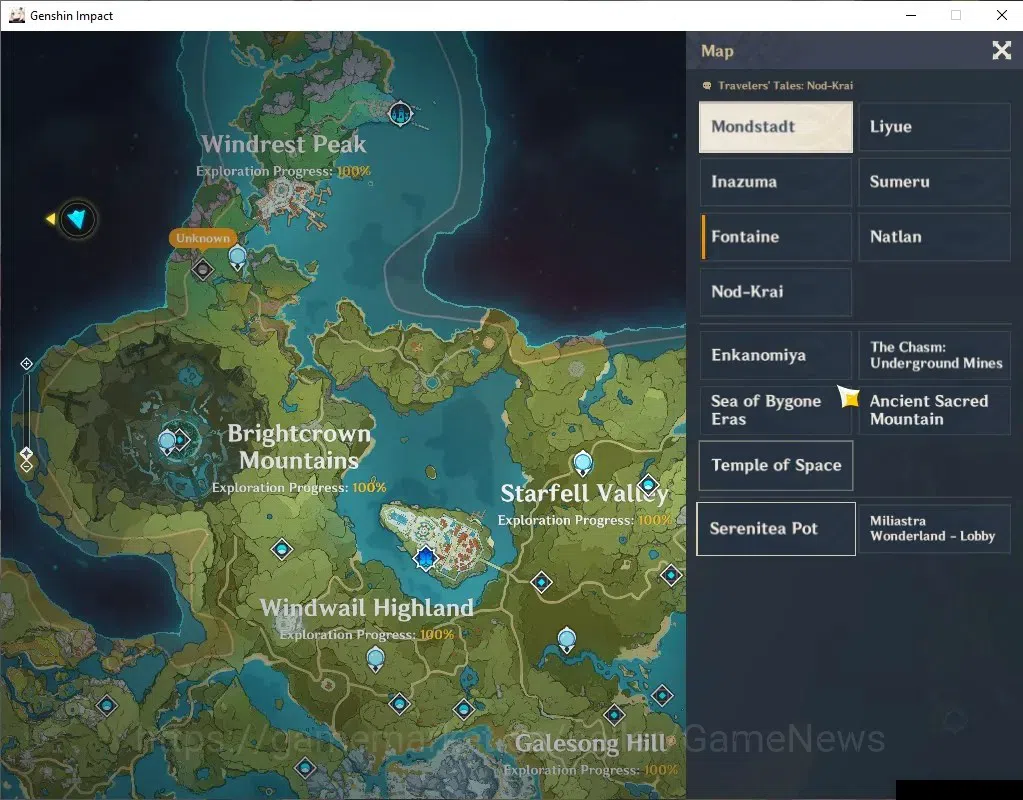The height and width of the screenshot is (800, 1023).
Task: Open Travelers' Tales: Nod-Krai link
Action: 785,85
